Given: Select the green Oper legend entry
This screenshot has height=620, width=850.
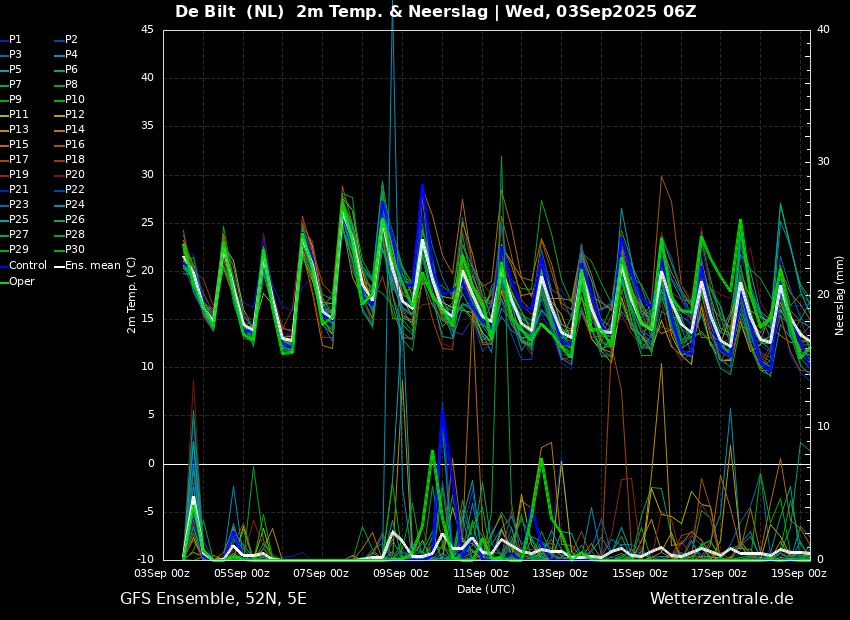Looking at the screenshot, I should pyautogui.click(x=22, y=281).
